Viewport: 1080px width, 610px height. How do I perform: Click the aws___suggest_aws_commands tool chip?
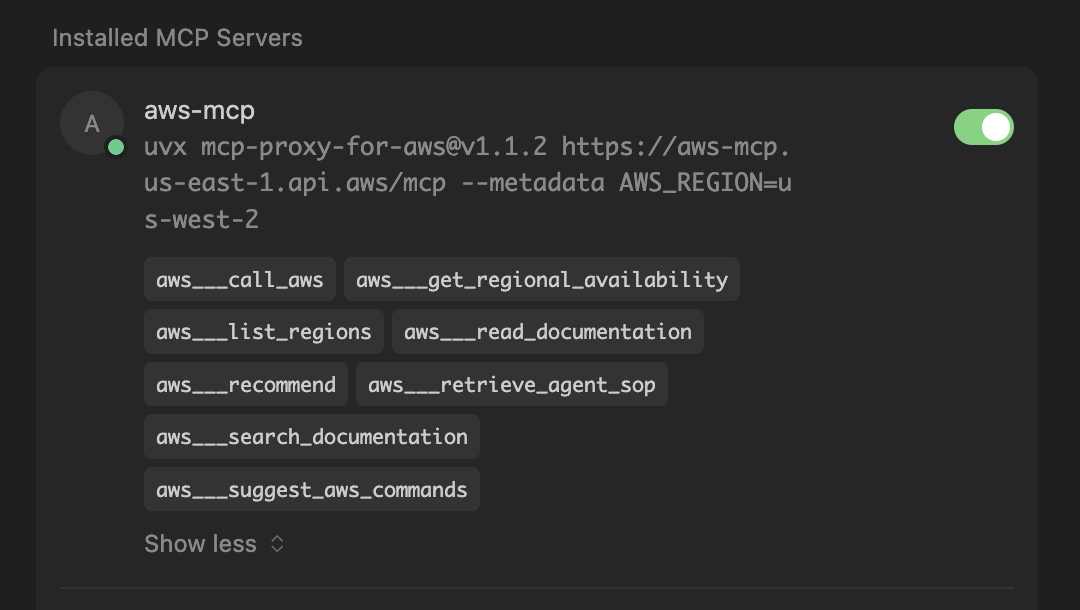pyautogui.click(x=312, y=490)
